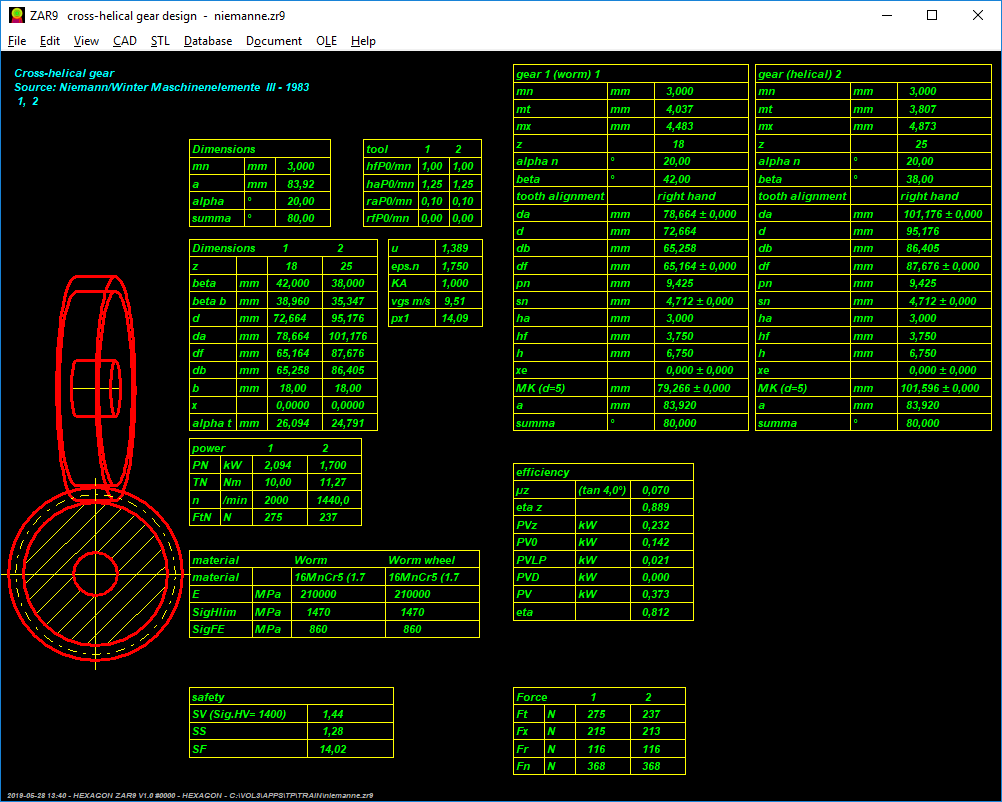Maximize the ZAR9 window

click(x=932, y=15)
